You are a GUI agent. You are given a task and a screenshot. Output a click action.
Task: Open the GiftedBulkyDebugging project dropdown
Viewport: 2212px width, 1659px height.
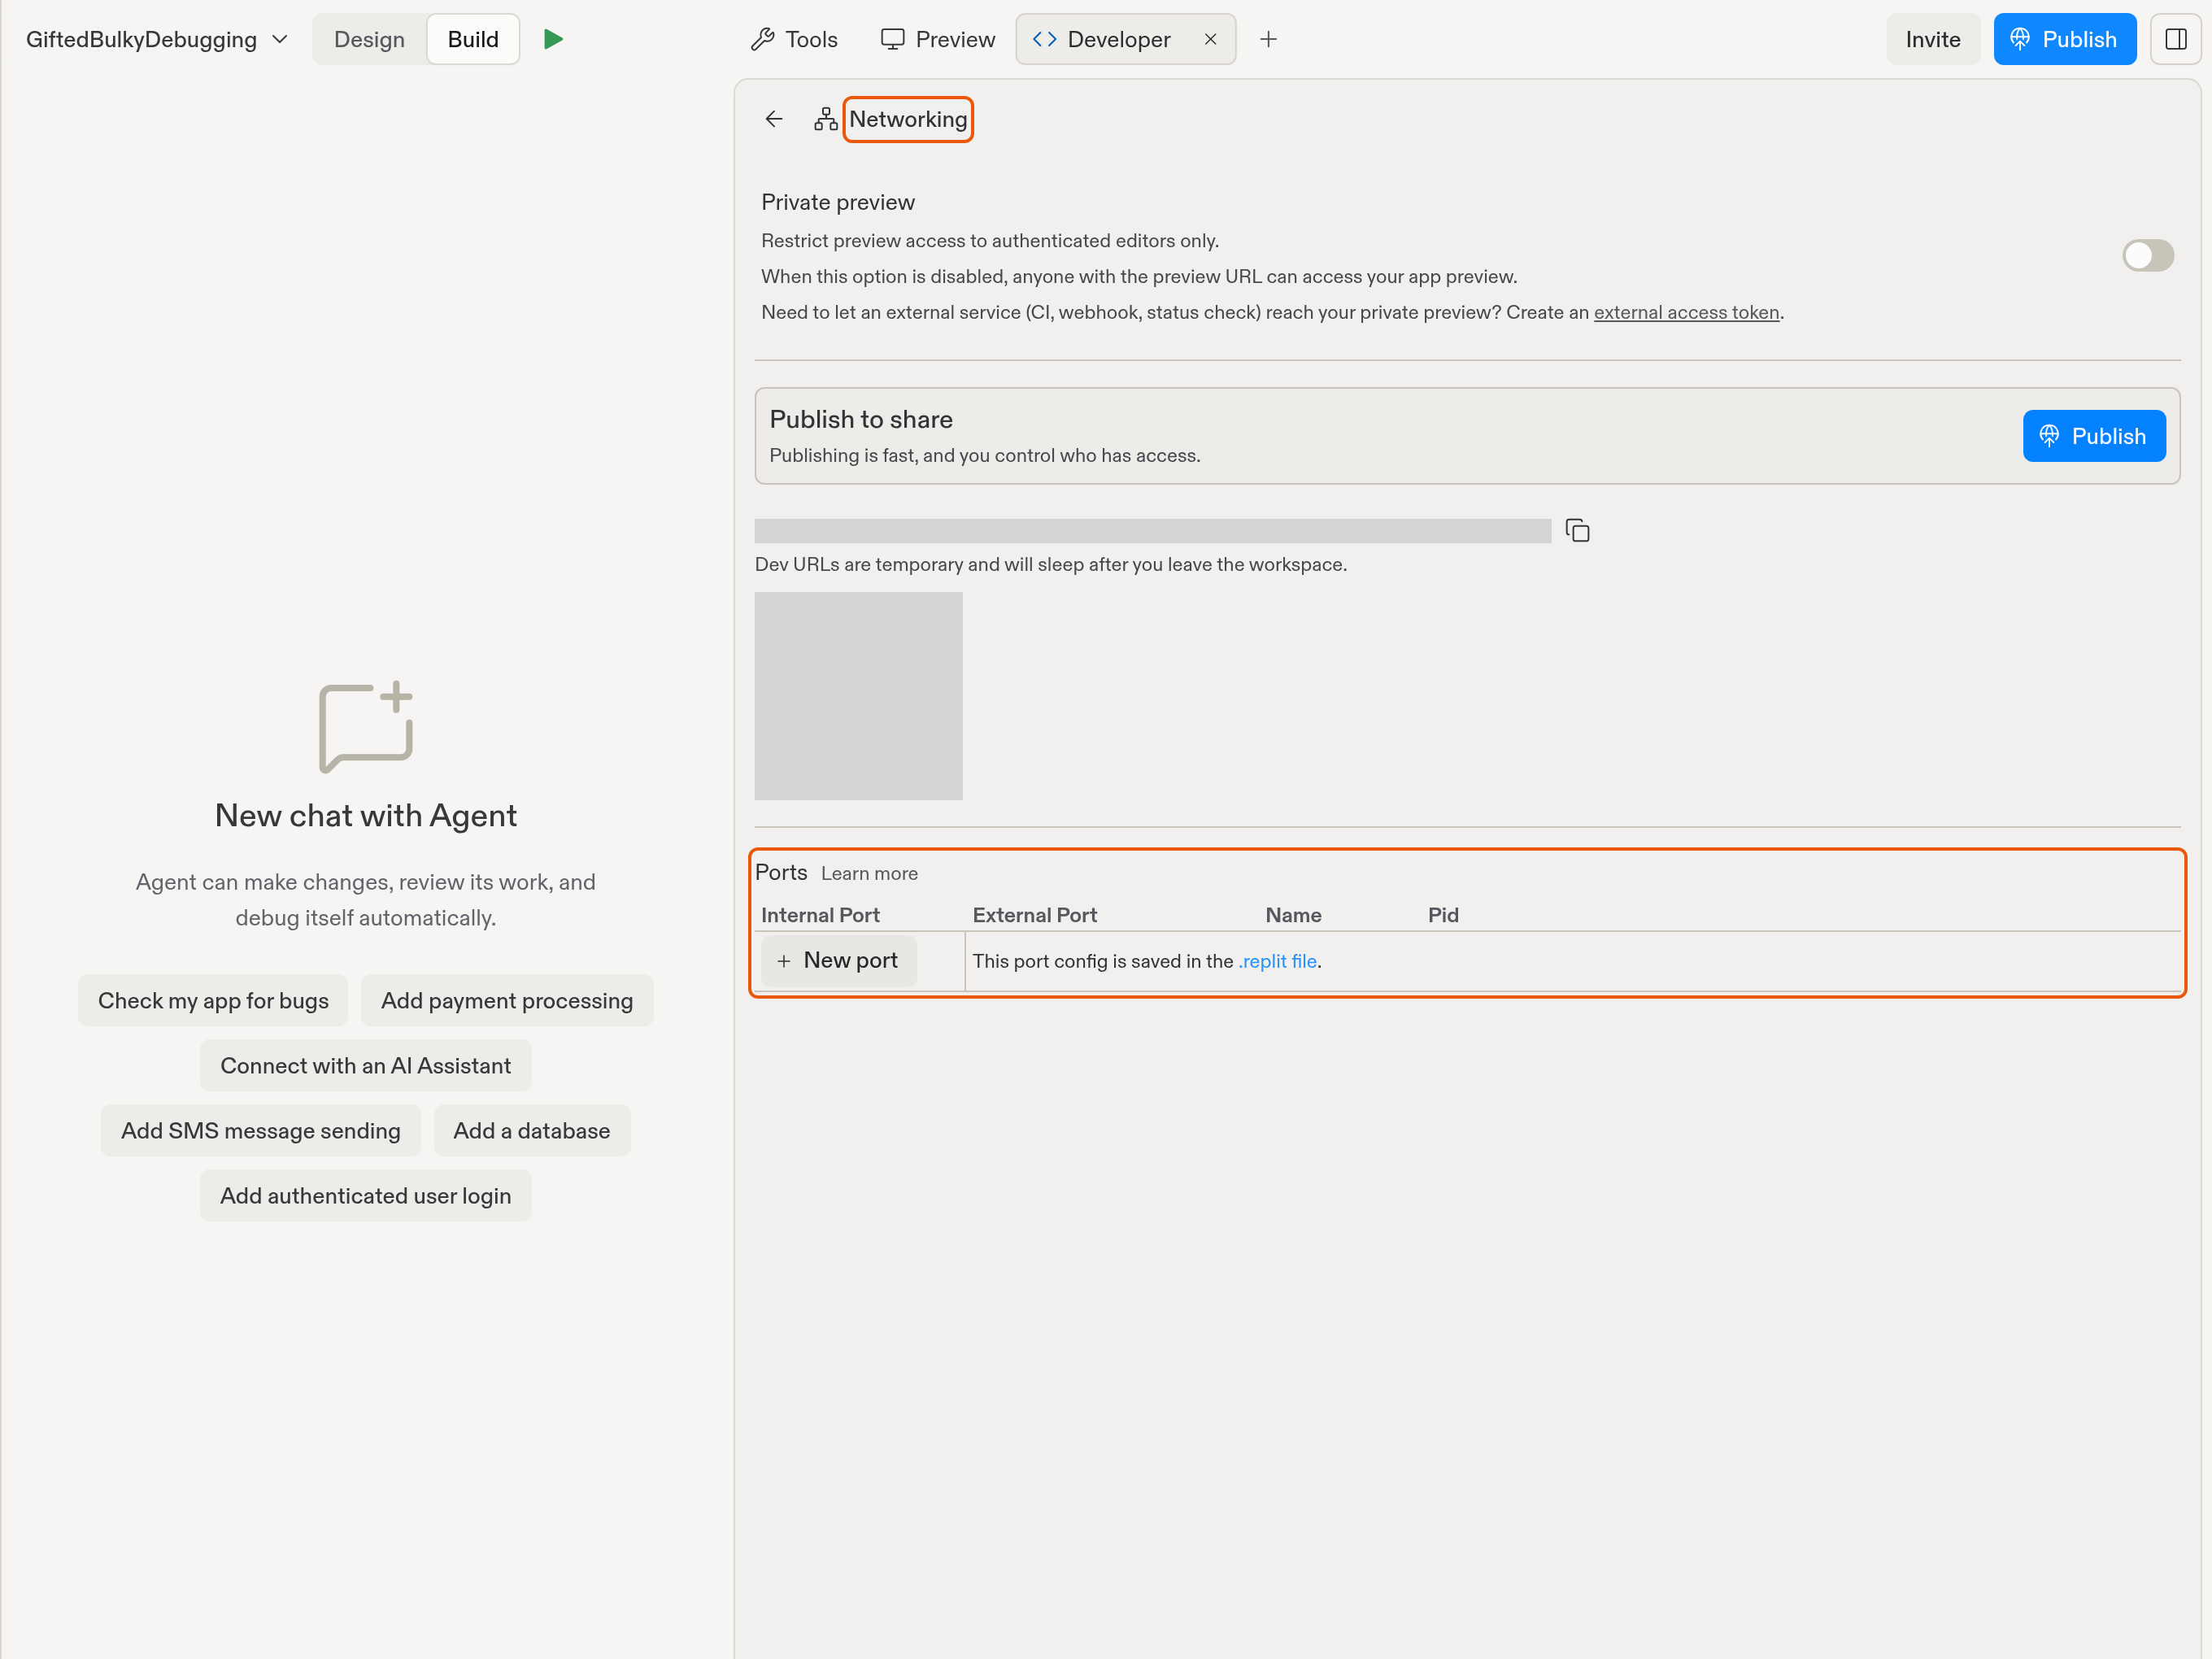click(x=157, y=39)
